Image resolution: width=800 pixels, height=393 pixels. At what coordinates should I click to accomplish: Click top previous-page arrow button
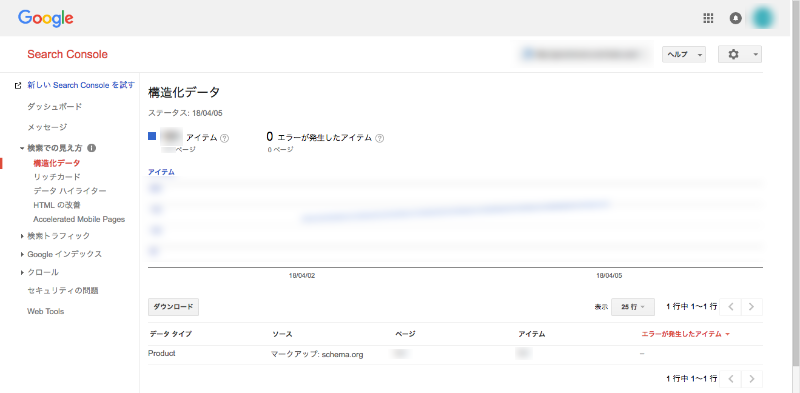[731, 307]
